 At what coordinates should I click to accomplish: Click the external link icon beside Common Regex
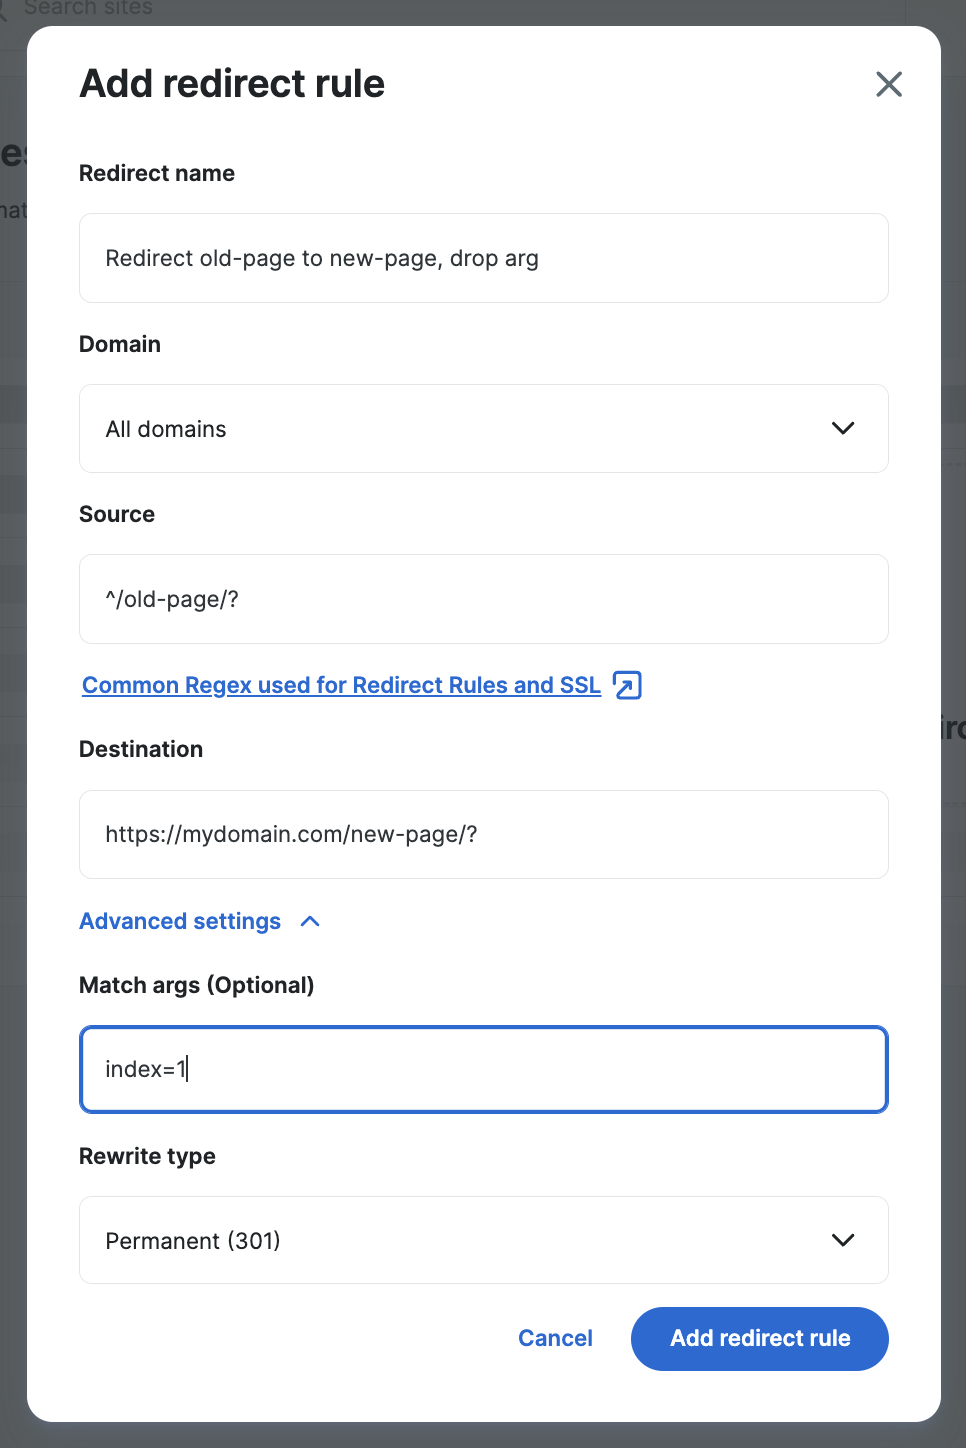pos(627,685)
